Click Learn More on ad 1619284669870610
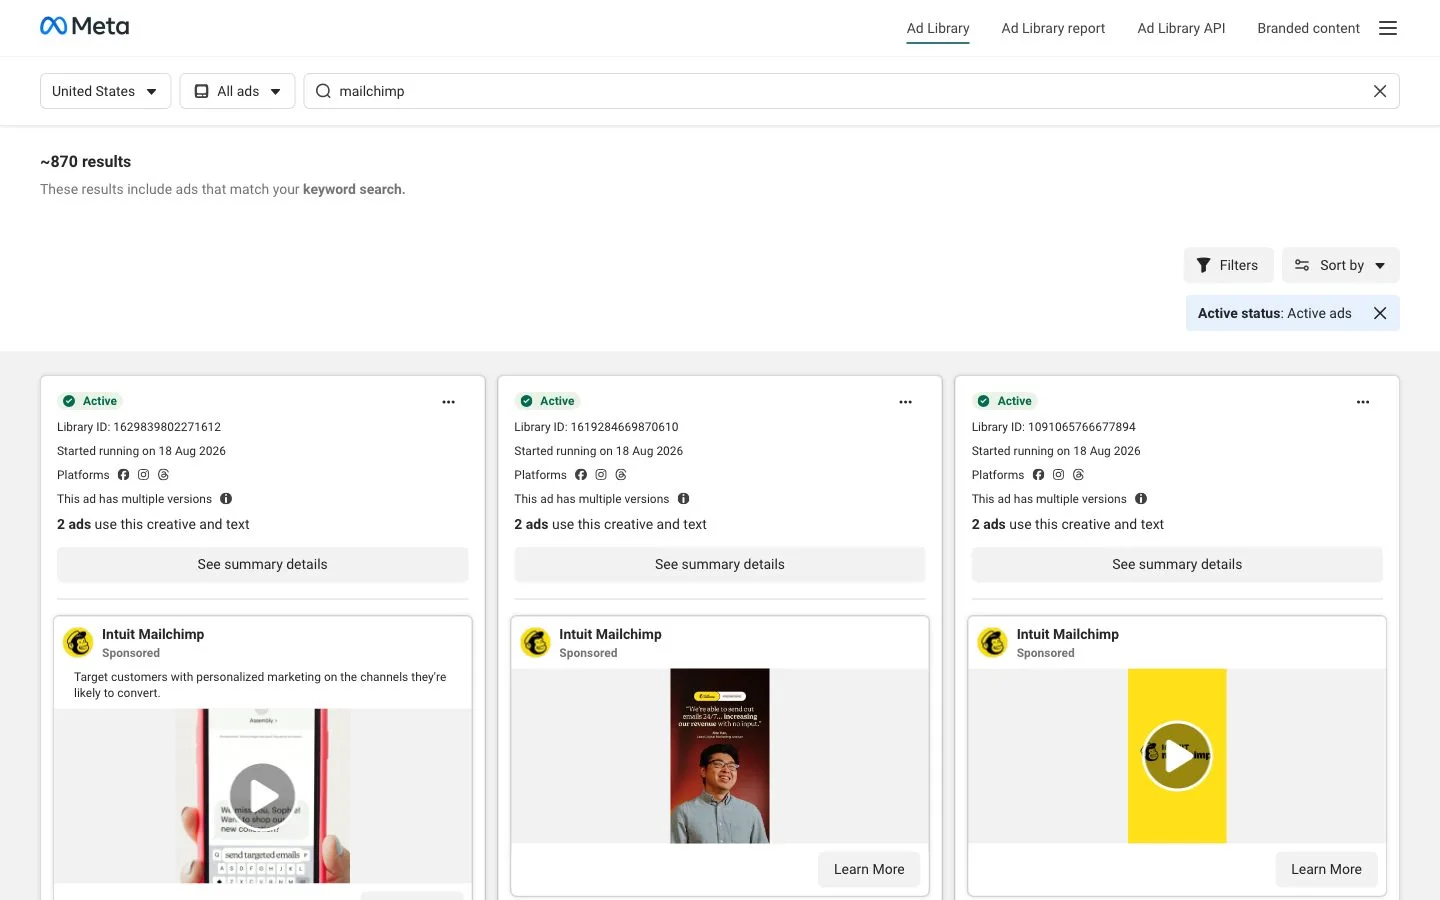The image size is (1440, 900). [869, 869]
